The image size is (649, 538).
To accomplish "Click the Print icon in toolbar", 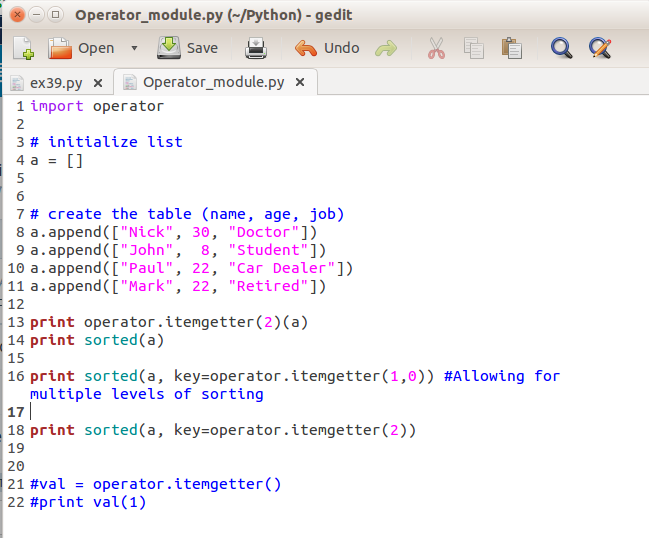I will click(x=255, y=48).
